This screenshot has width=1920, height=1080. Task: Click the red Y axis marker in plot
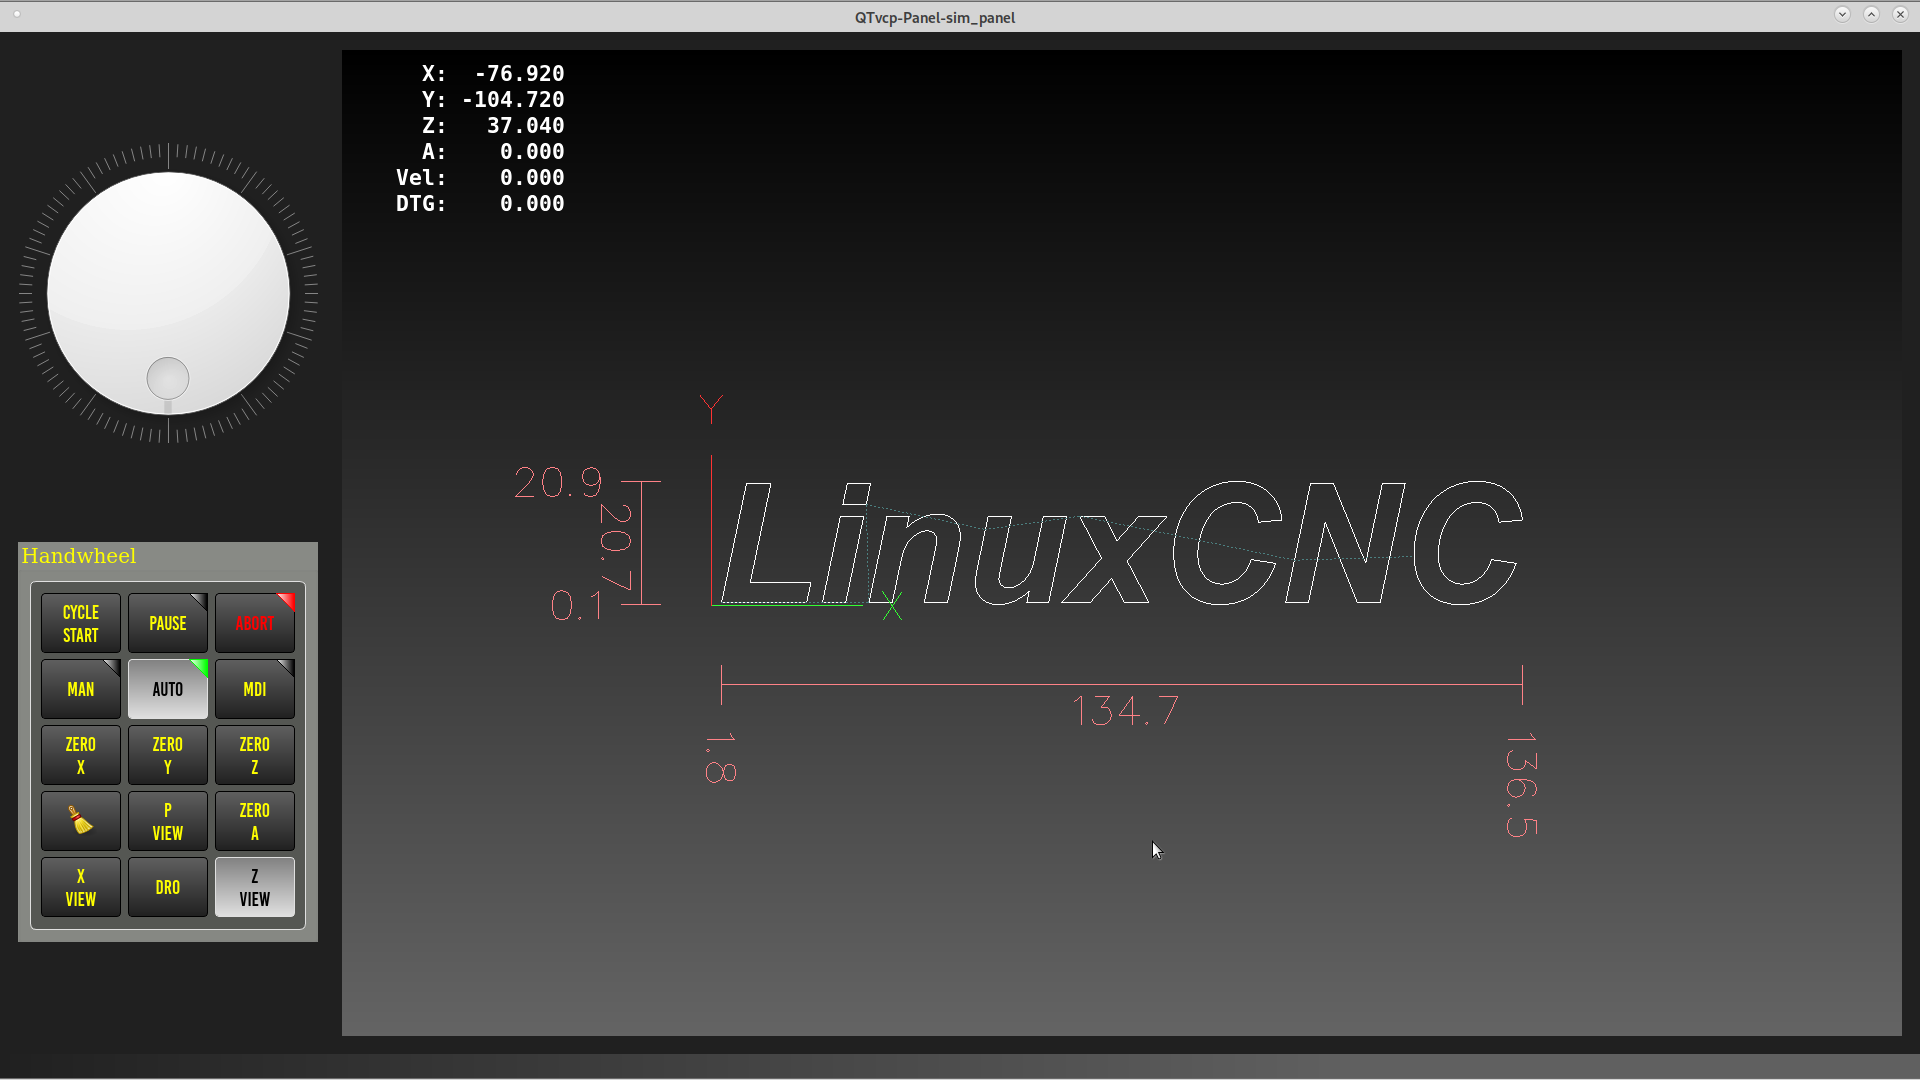point(711,408)
